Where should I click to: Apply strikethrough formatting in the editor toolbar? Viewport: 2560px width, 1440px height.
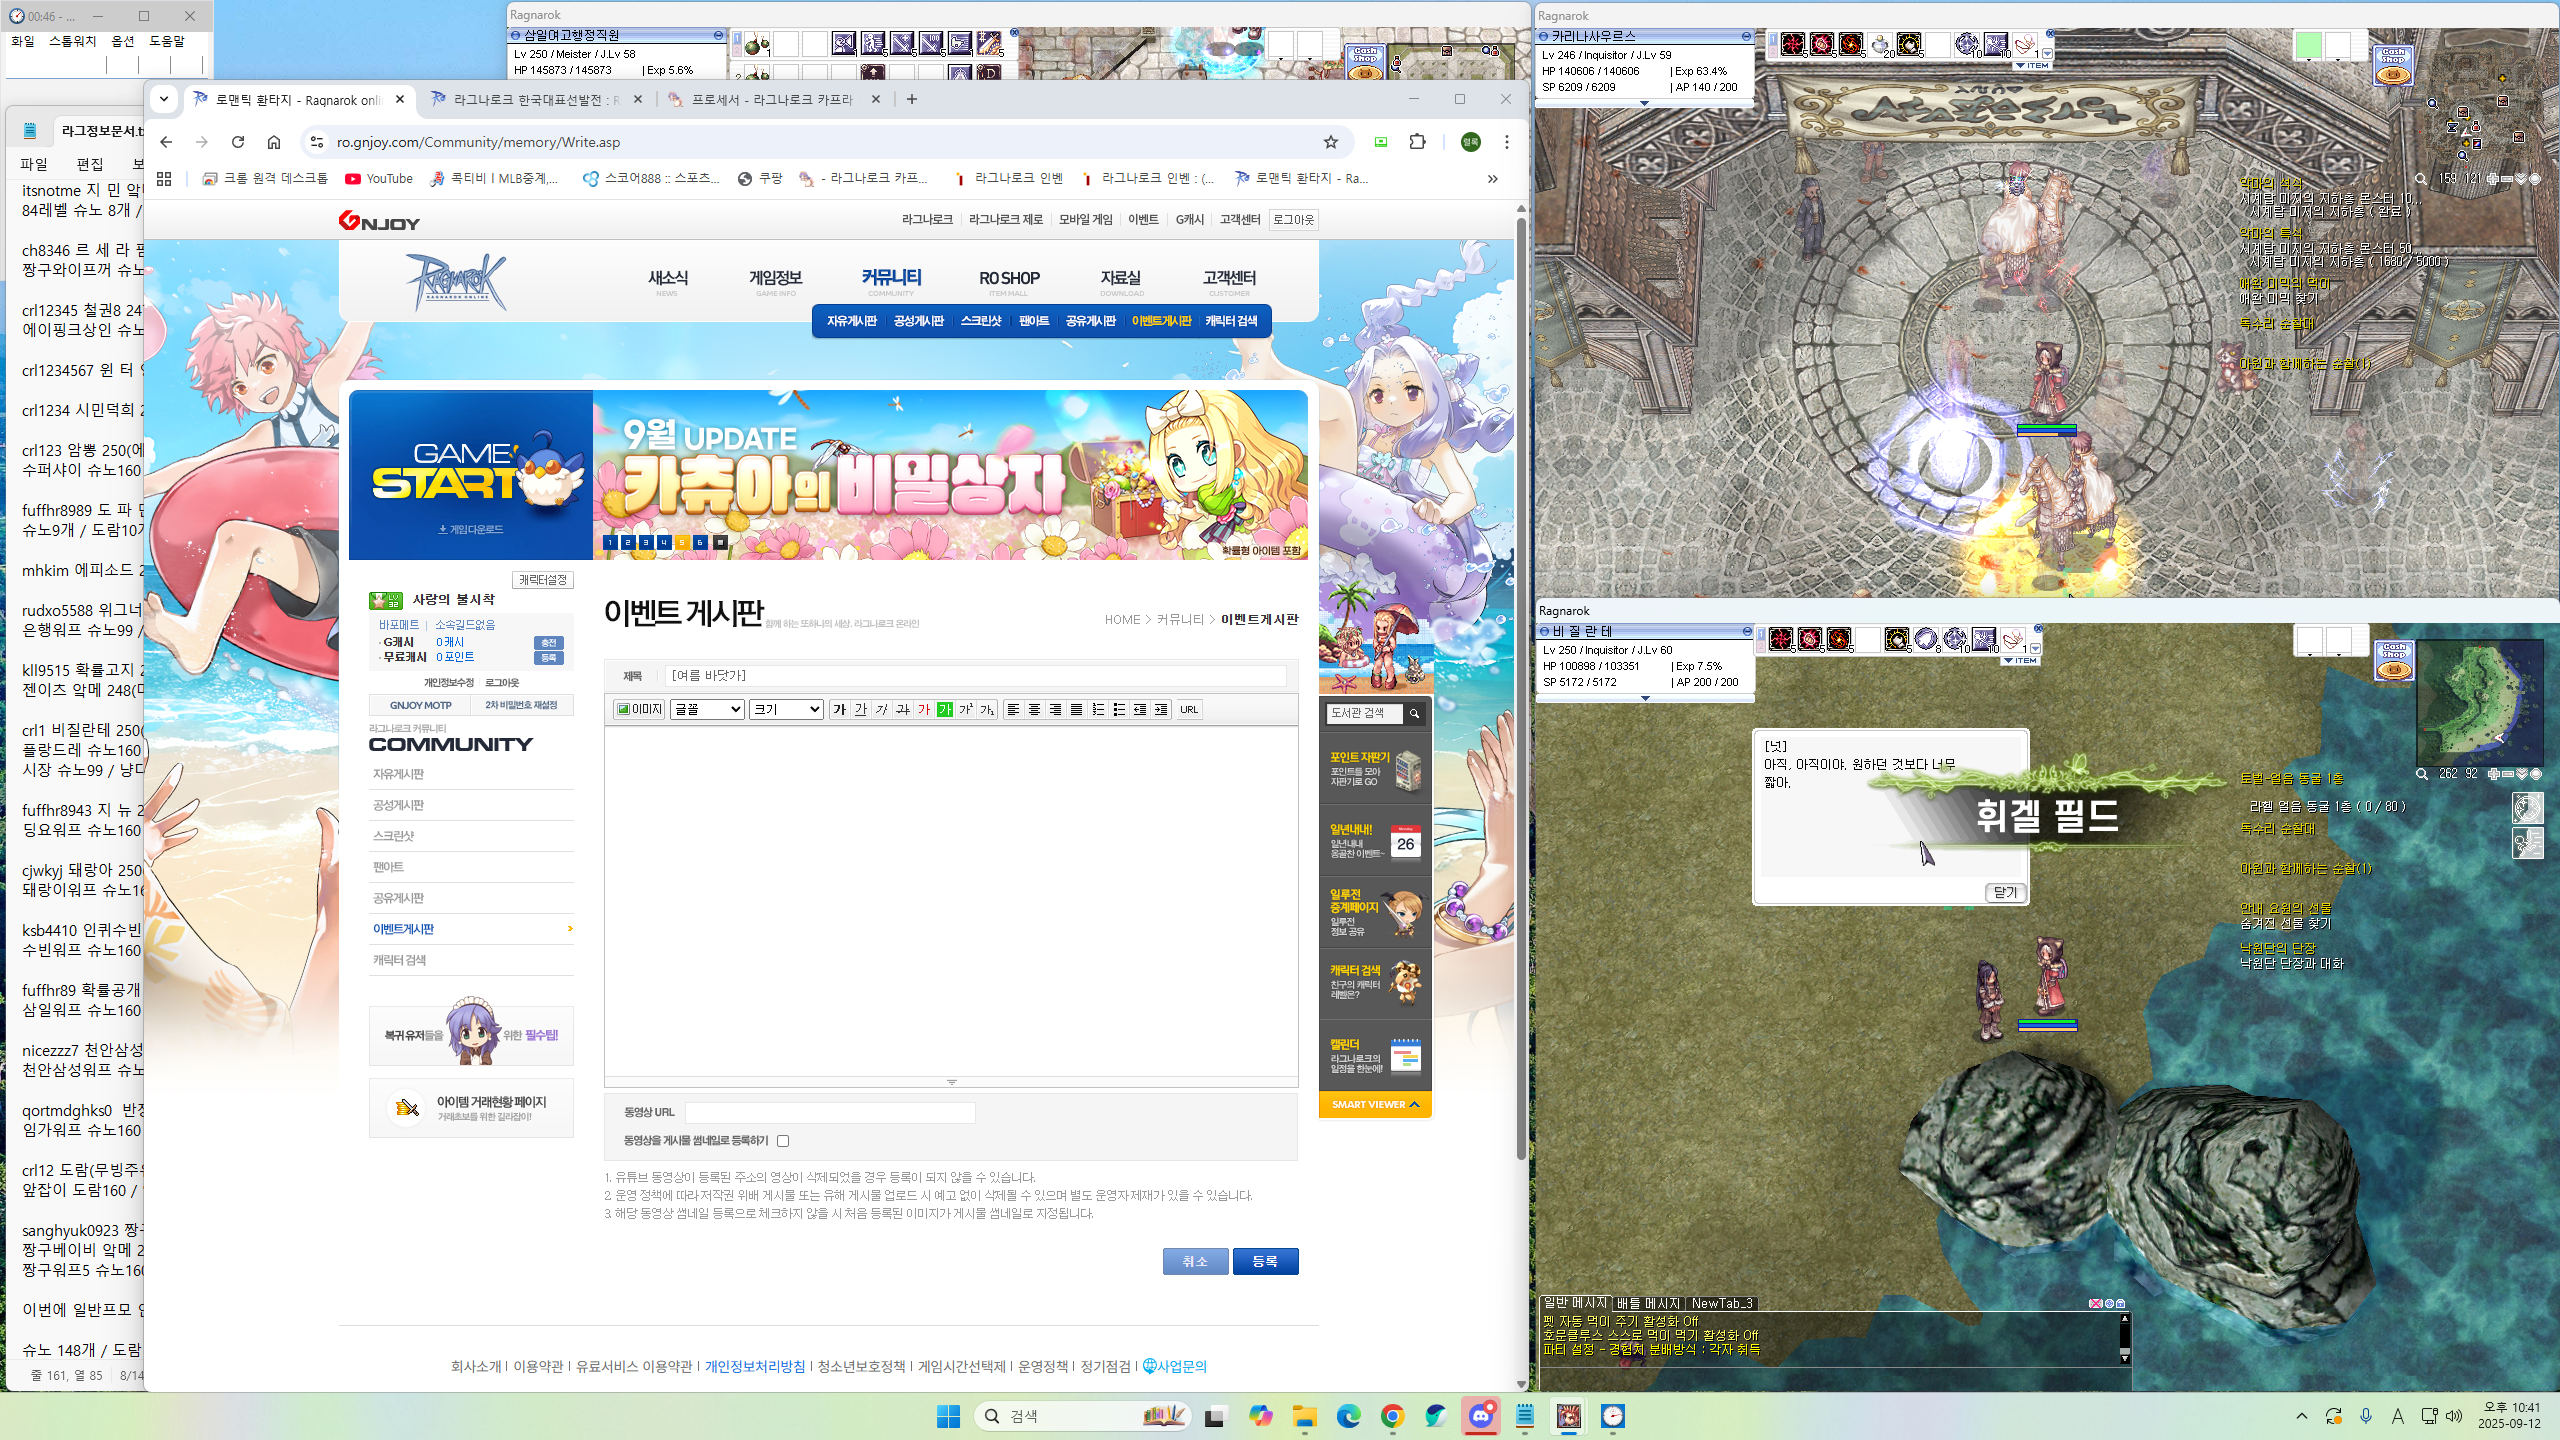902,709
